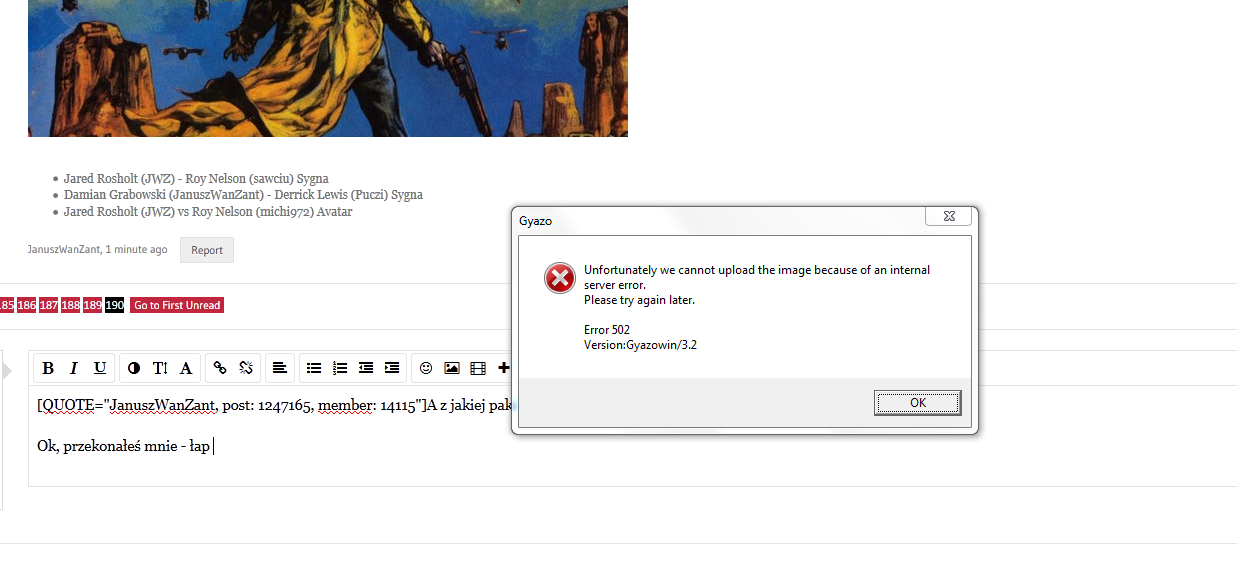This screenshot has width=1237, height=561.
Task: Click OK in Gyazo error dialog
Action: click(x=918, y=403)
